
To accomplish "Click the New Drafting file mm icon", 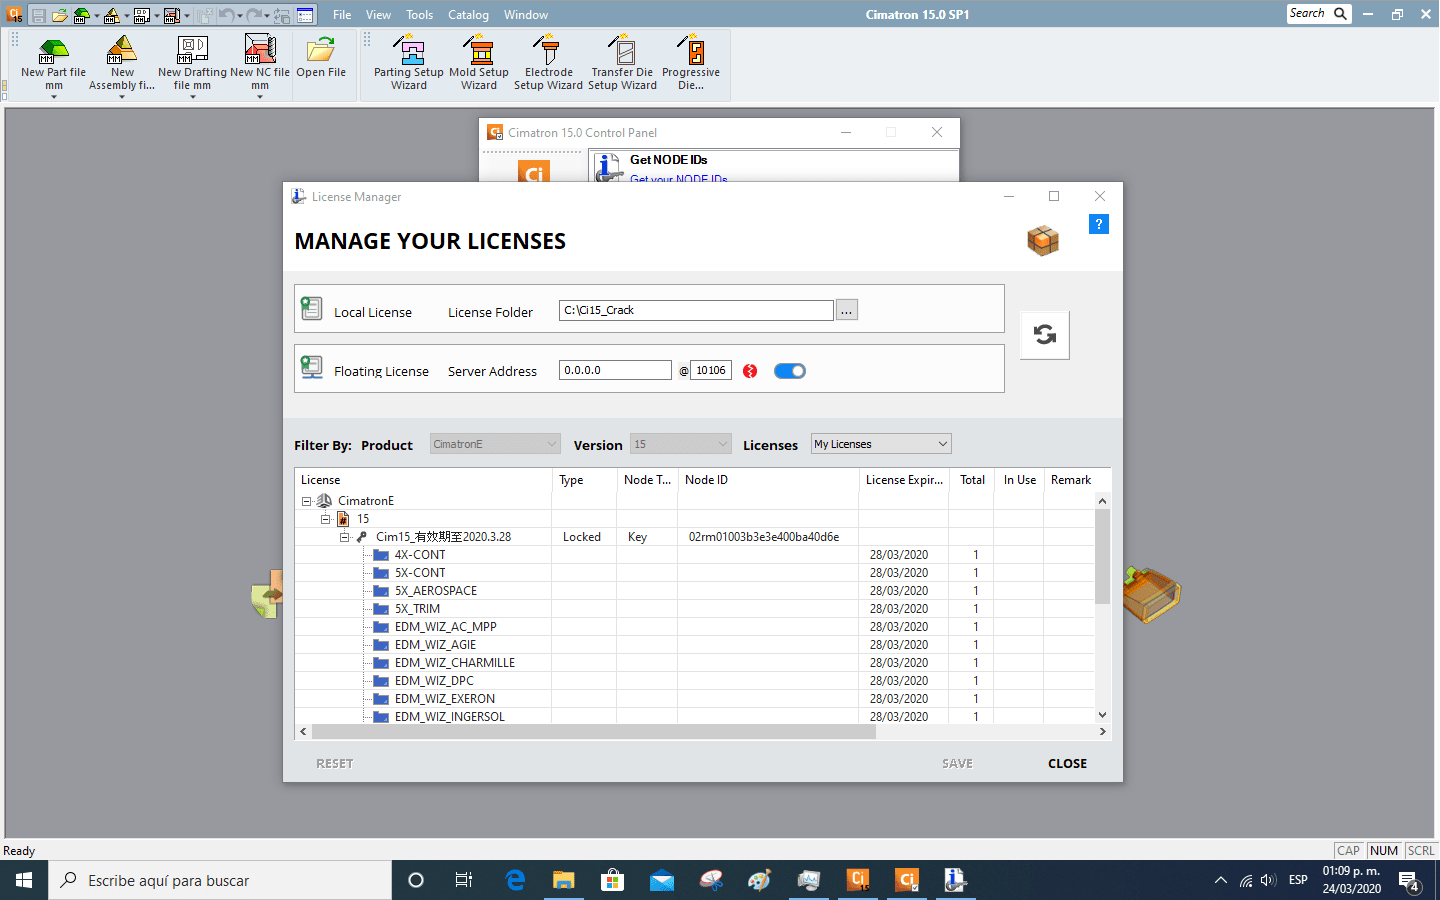I will coord(192,49).
